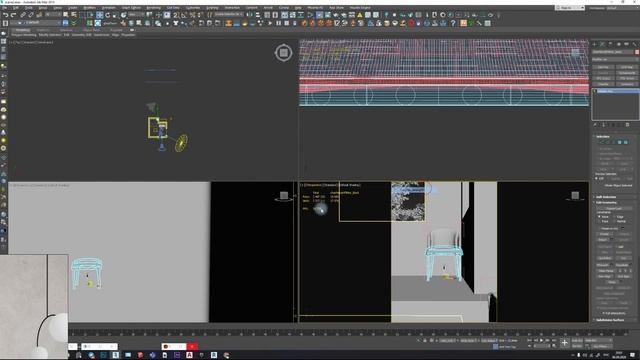The width and height of the screenshot is (640, 360).
Task: Activate the Select and Move tool
Action: coord(99,15)
